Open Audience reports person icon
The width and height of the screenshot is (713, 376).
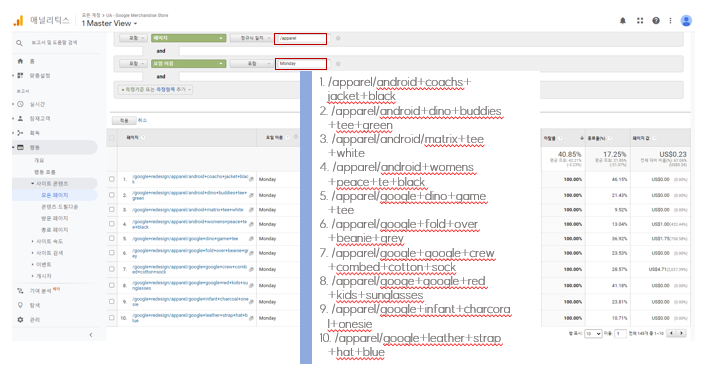(x=20, y=118)
